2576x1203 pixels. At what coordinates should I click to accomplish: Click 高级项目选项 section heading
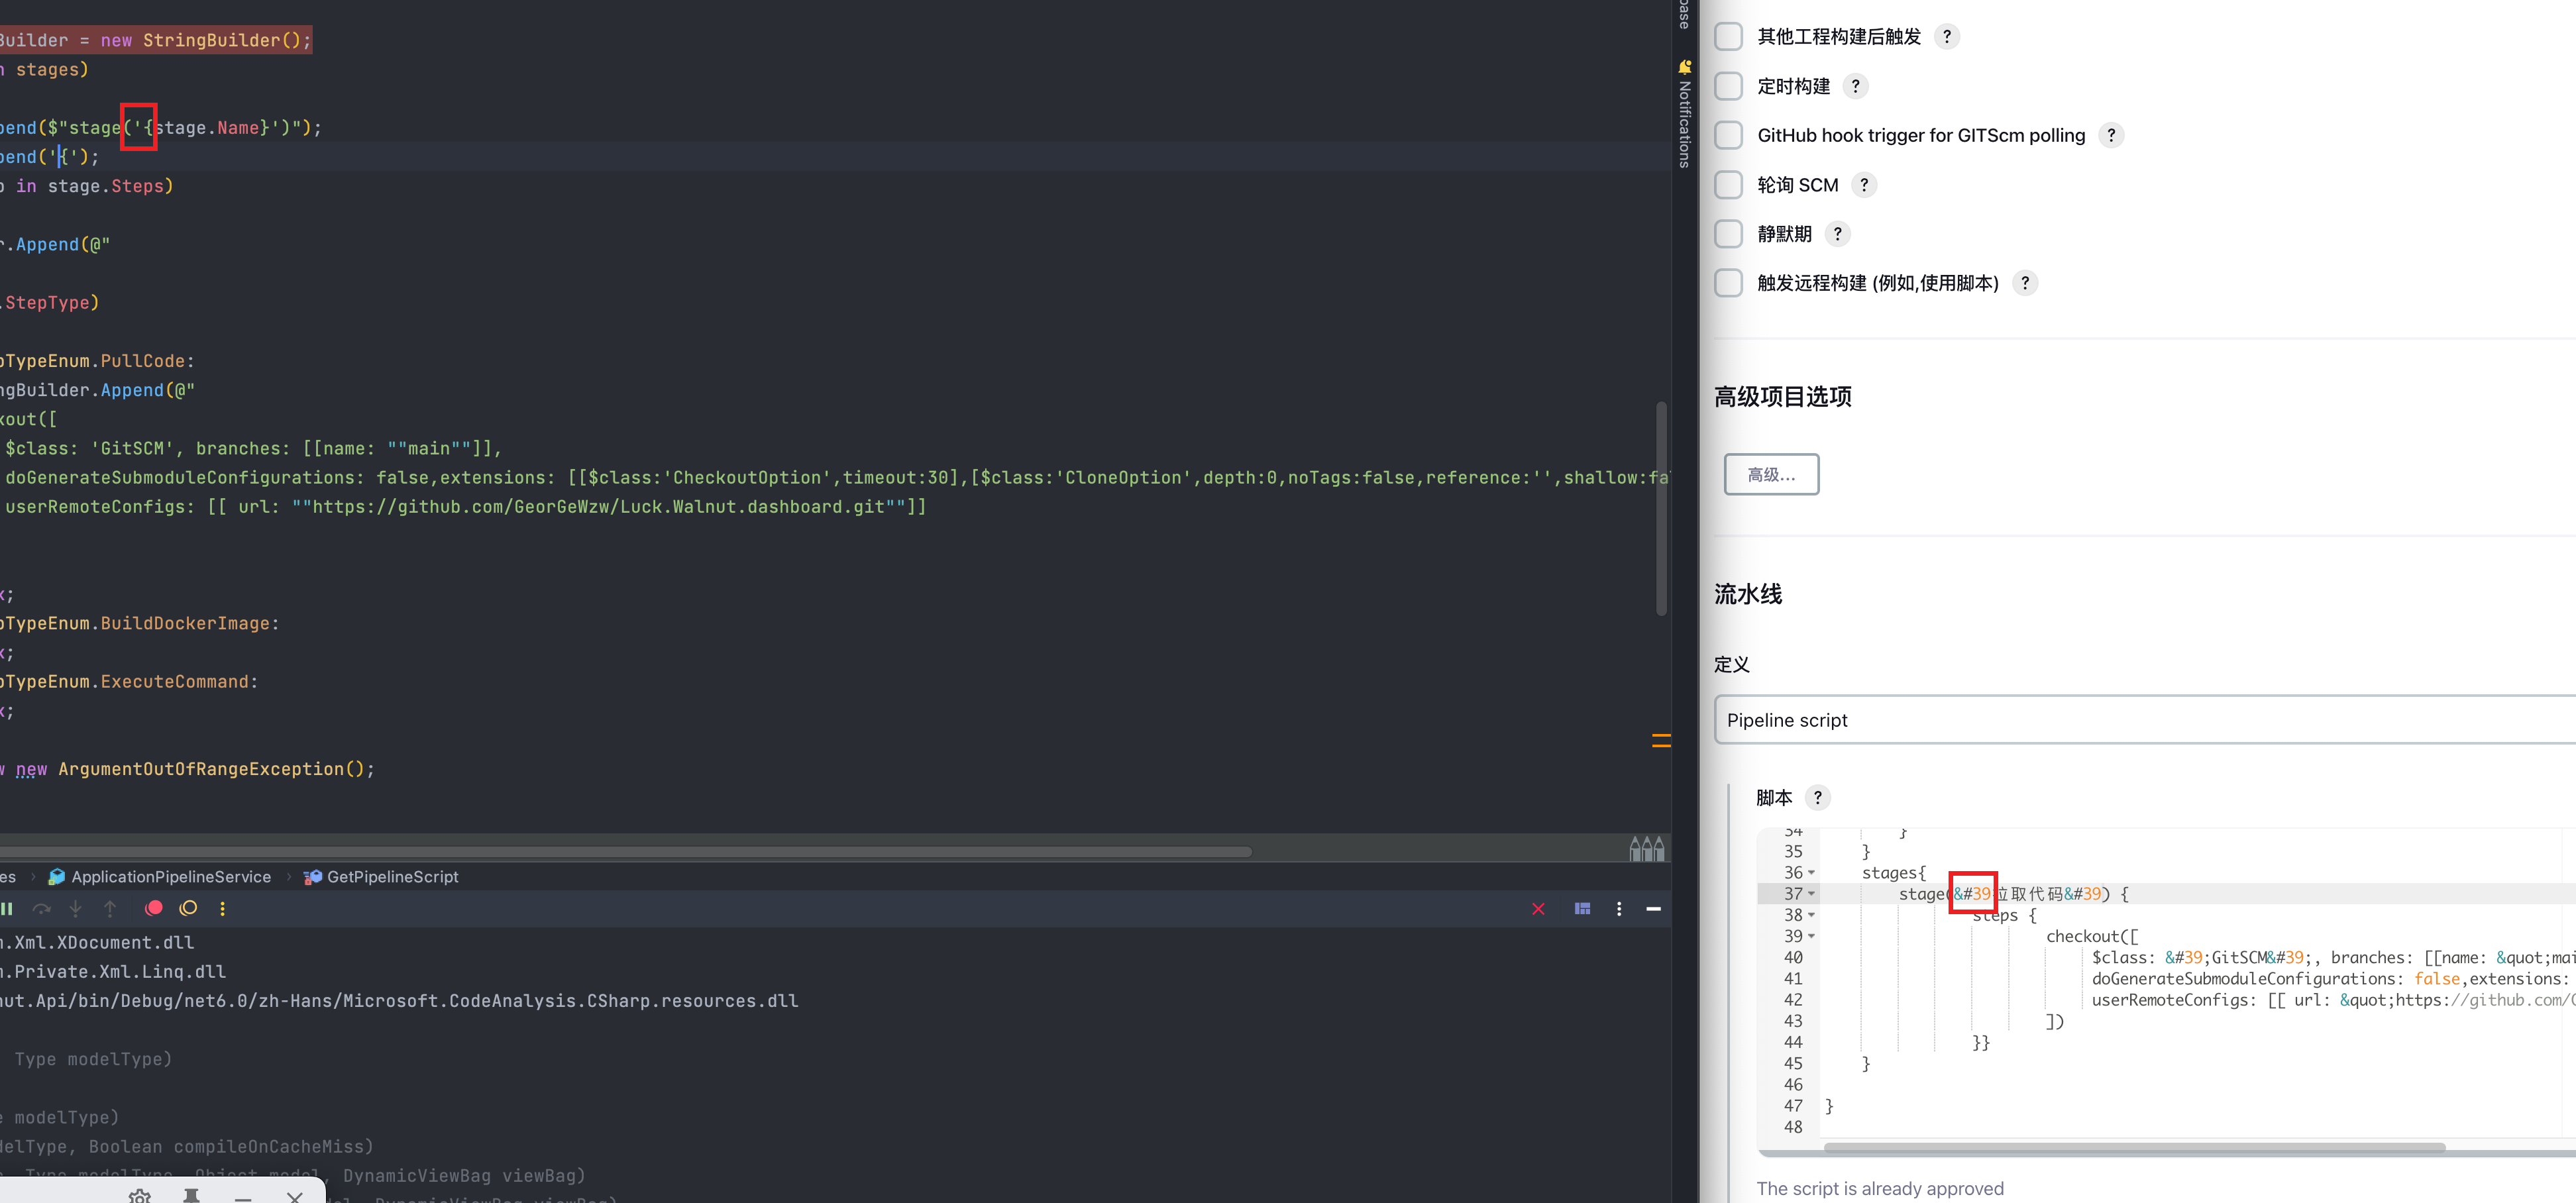pos(1783,397)
